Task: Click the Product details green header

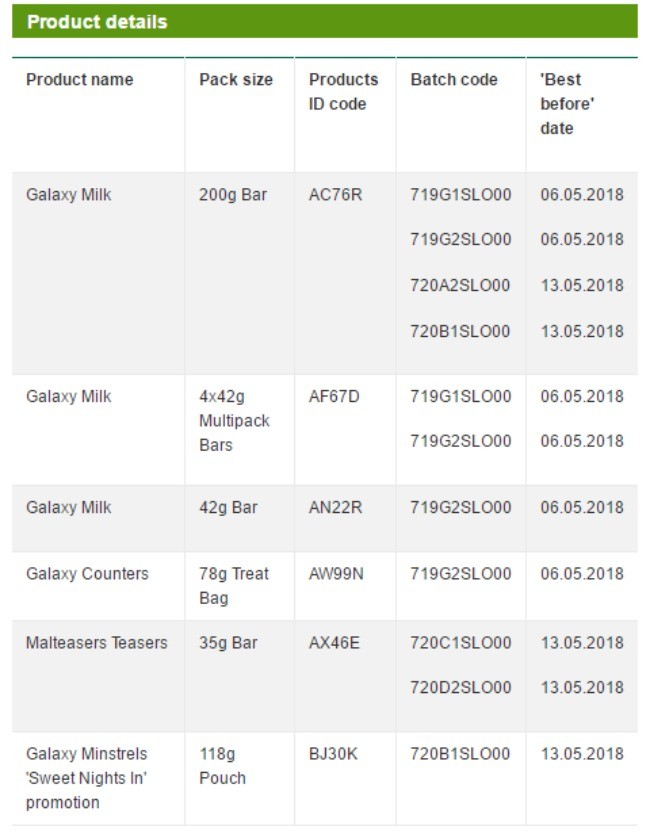Action: coord(324,21)
